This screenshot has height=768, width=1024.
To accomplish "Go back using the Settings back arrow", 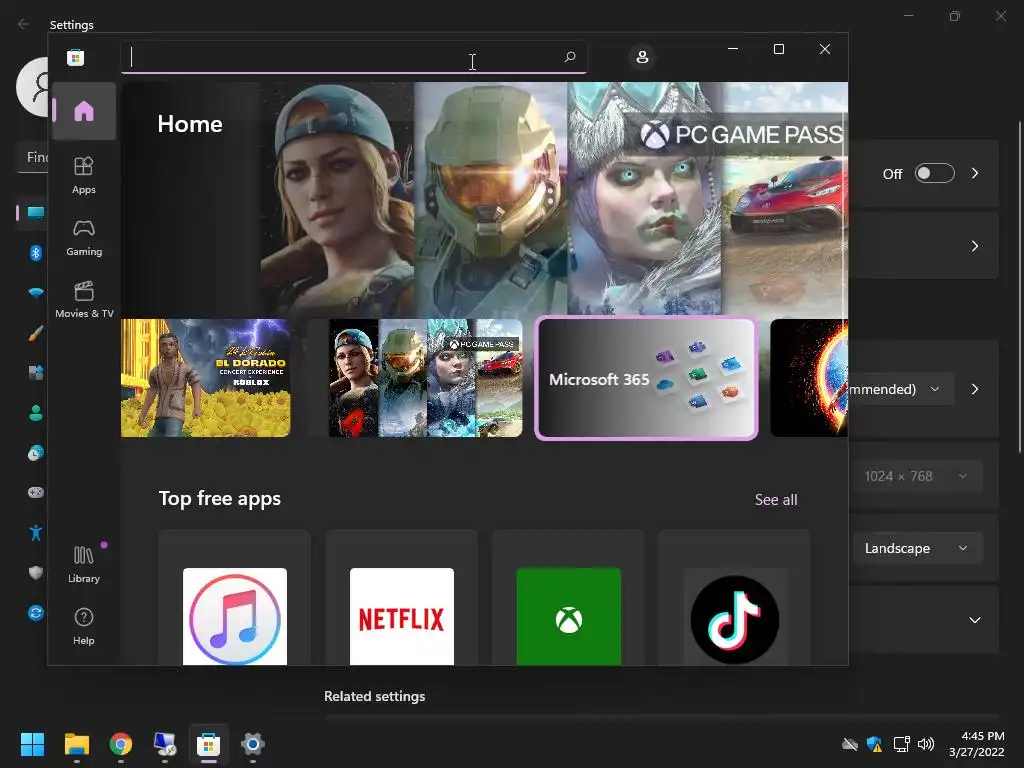I will 24,24.
